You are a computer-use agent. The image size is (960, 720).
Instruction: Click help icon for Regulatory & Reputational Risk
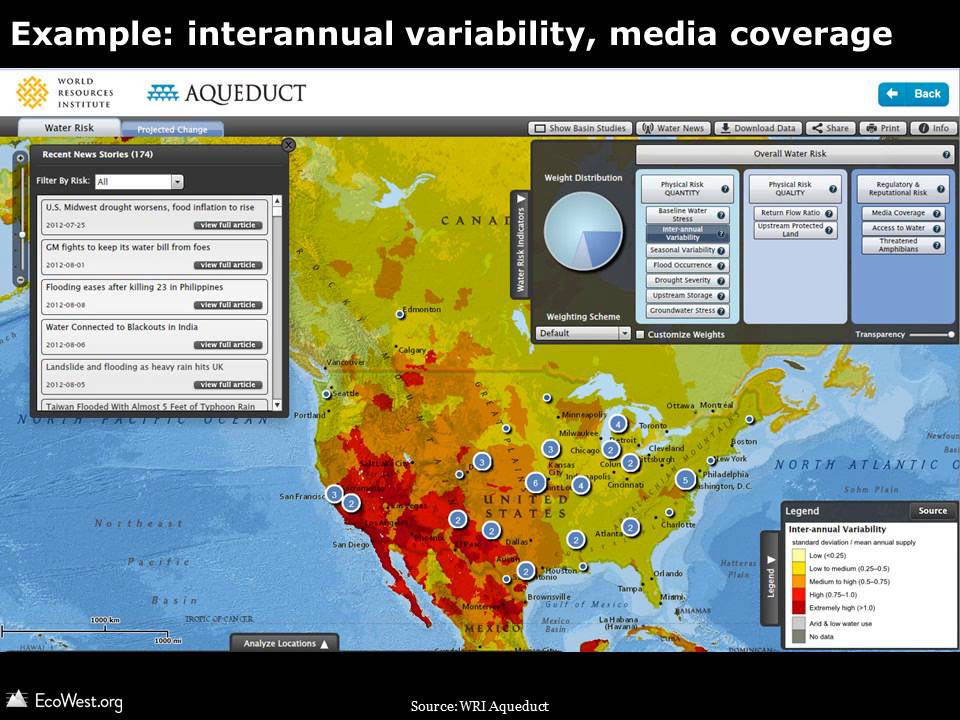pos(941,189)
